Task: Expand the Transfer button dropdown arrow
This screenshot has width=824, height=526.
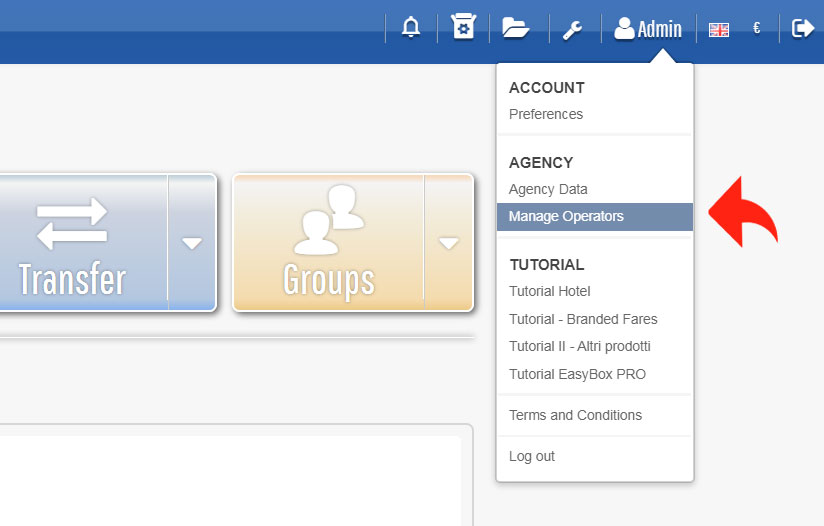Action: pos(192,243)
